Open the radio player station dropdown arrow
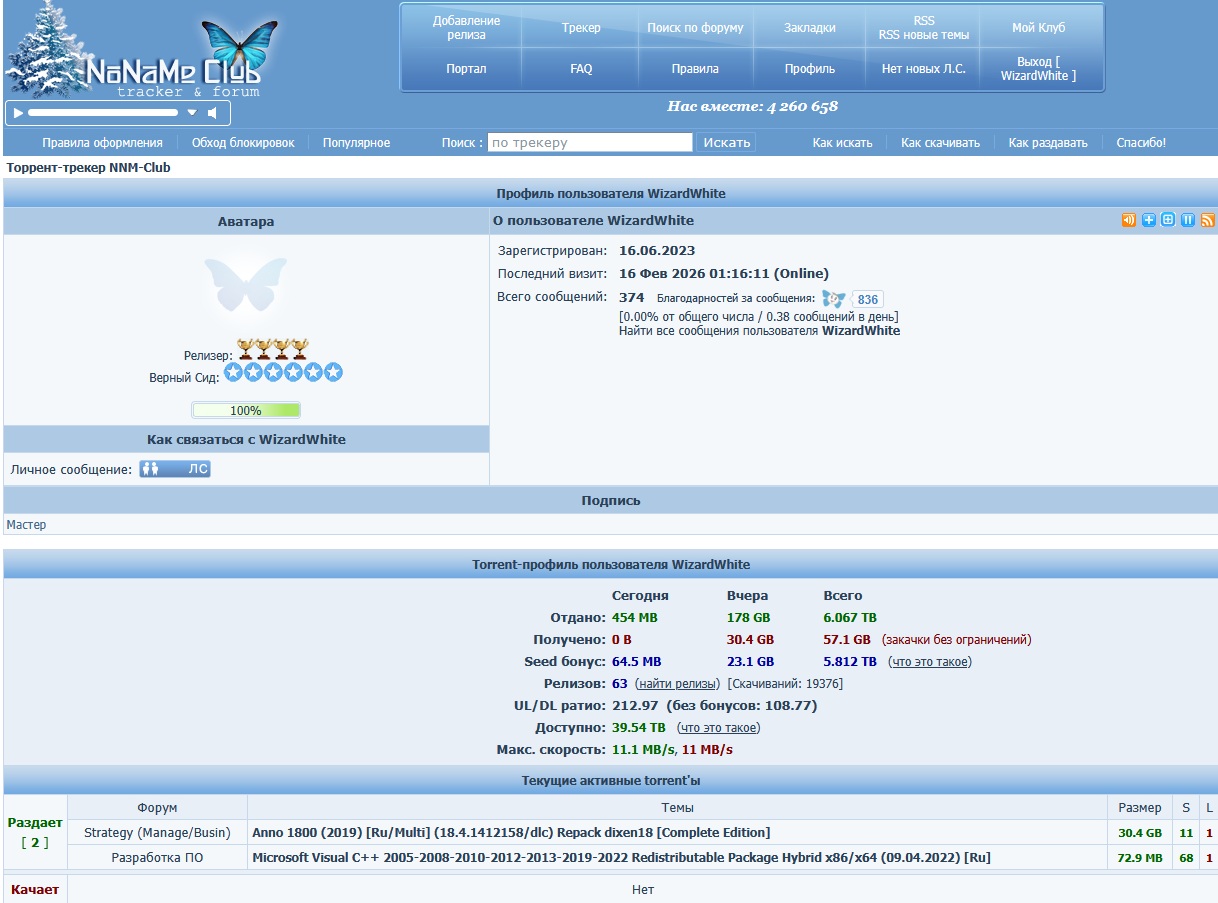The image size is (1218, 903). (192, 113)
